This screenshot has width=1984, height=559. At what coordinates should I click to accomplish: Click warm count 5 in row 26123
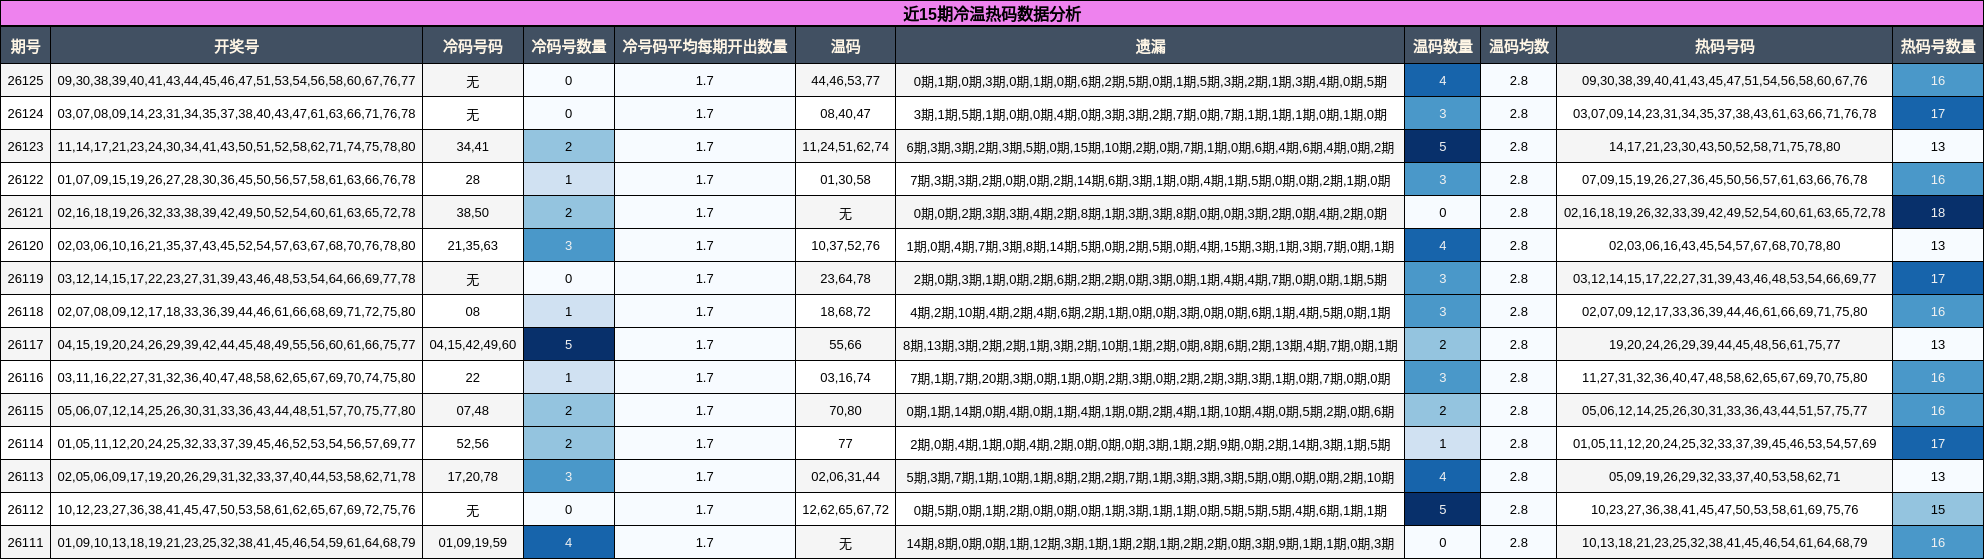click(1442, 147)
